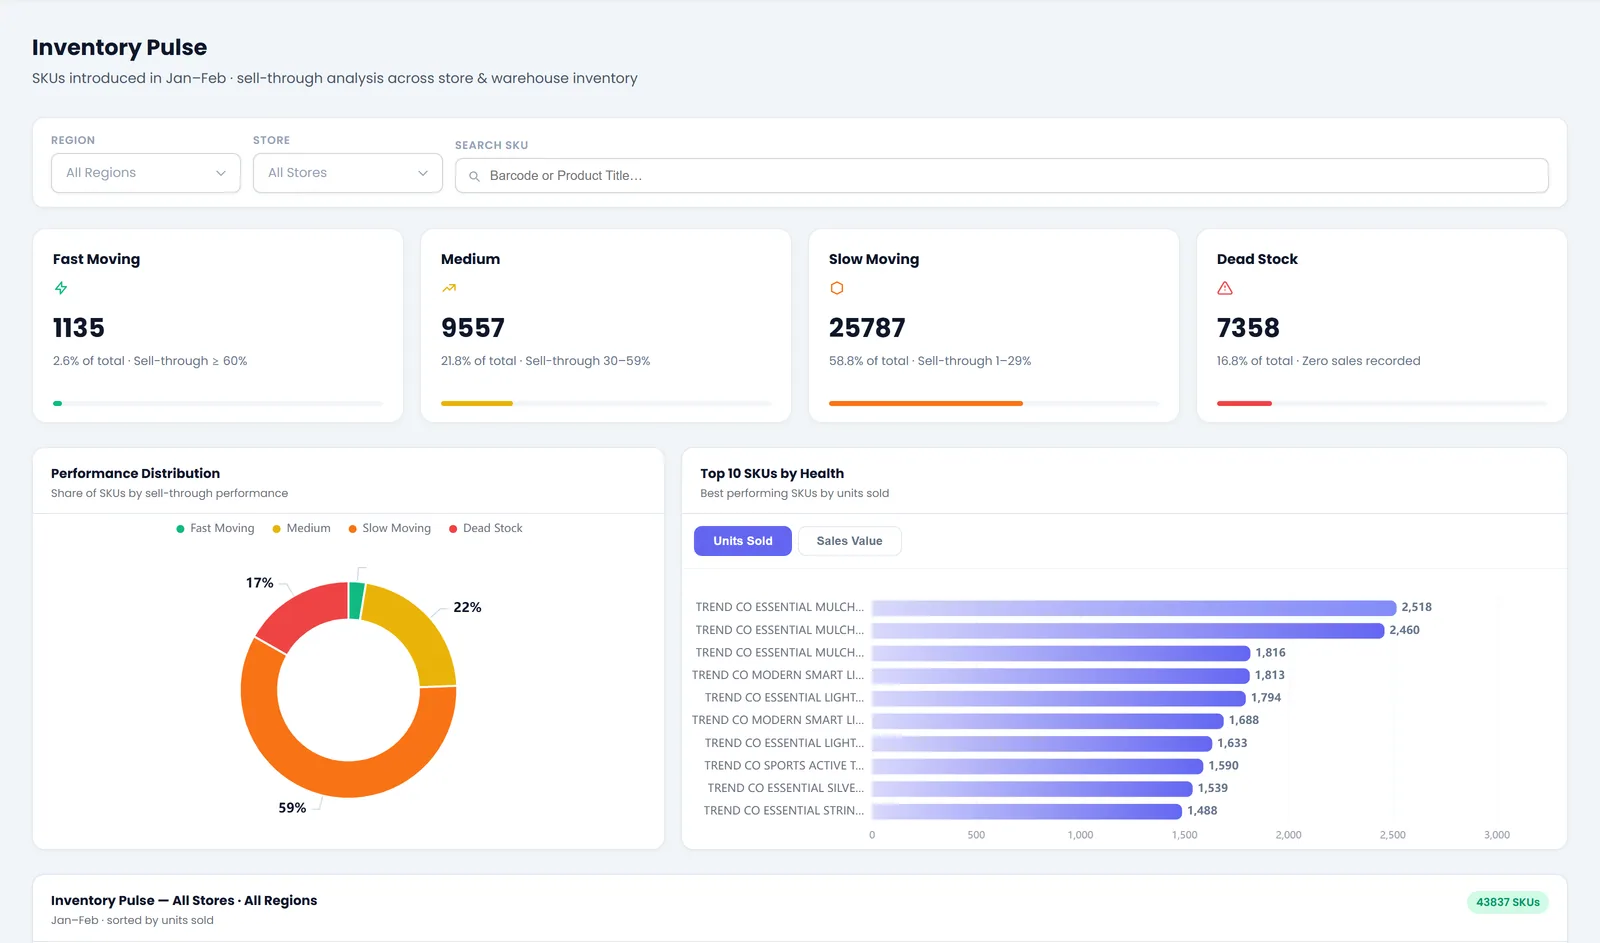Click the Dead Stock warning triangle icon
Screen dimensions: 1600x943
point(1225,288)
